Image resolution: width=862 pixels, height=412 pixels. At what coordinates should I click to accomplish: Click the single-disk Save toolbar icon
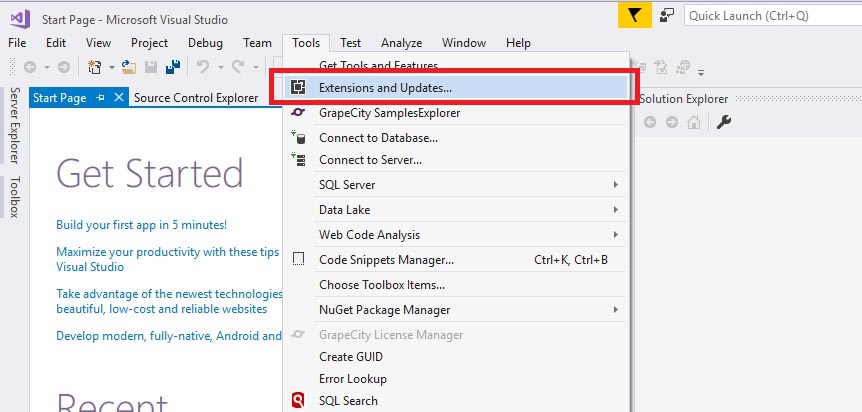click(x=151, y=67)
